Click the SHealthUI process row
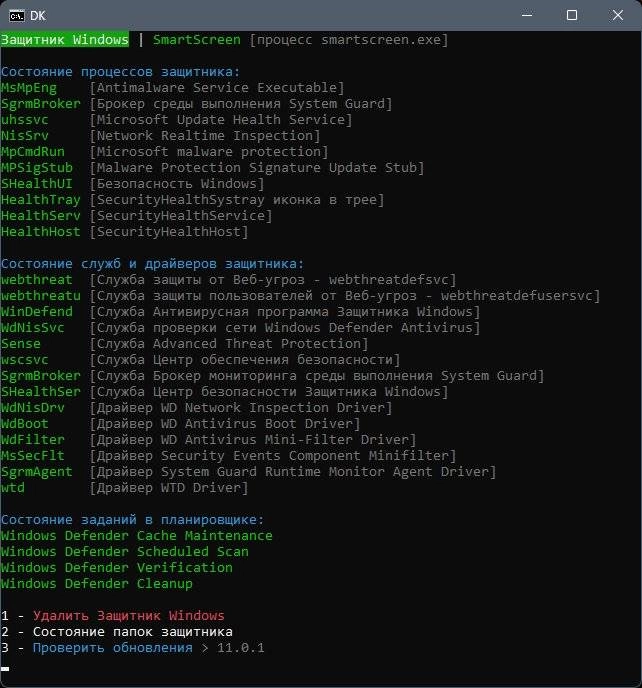The height and width of the screenshot is (688, 642). (x=133, y=184)
